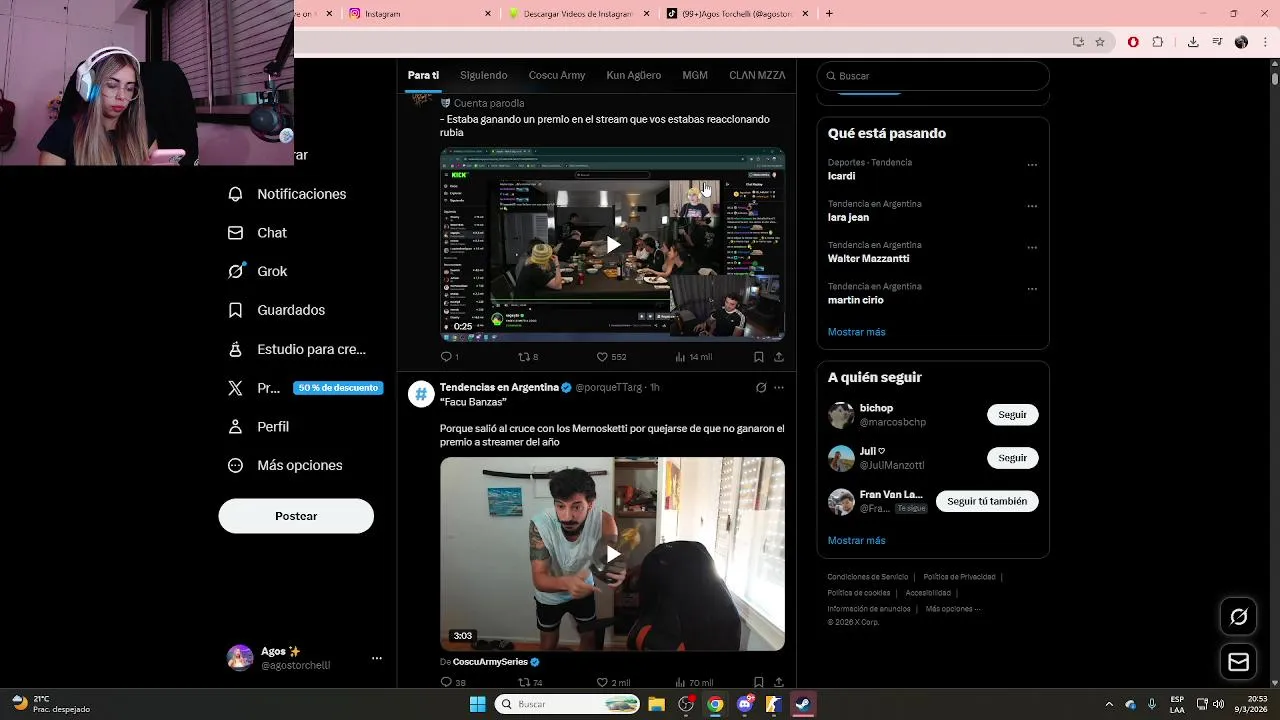Open the Chat section in sidebar

[x=258, y=233]
